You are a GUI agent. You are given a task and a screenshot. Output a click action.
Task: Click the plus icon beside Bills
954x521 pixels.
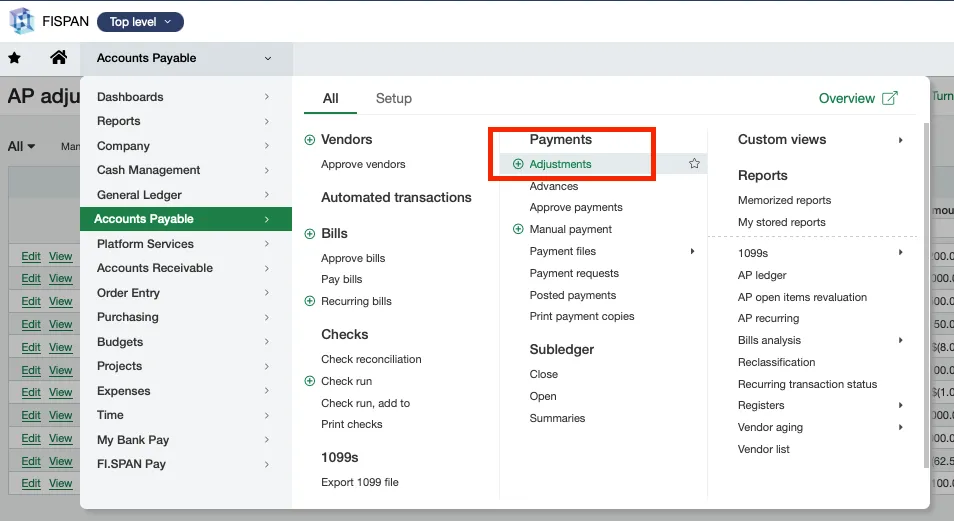click(310, 234)
